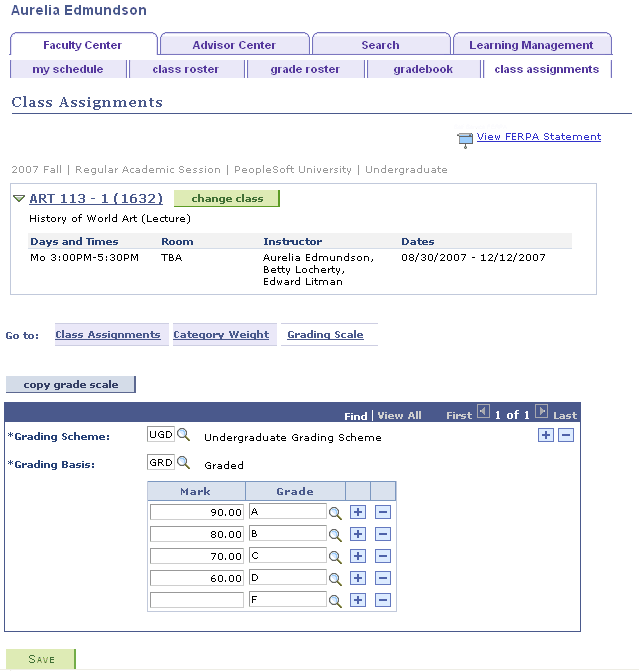Viewport: 639px width, 671px height.
Task: Collapse the ART 113 class details
Action: (x=19, y=199)
